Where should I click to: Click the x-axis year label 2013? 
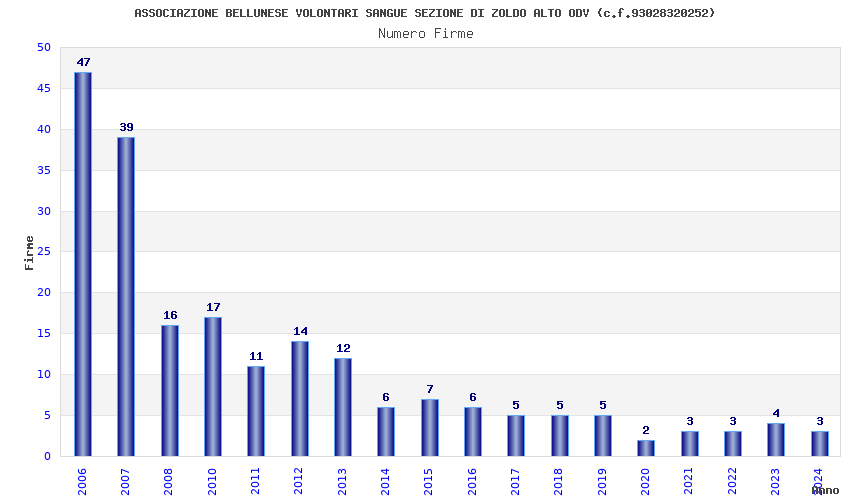click(343, 482)
